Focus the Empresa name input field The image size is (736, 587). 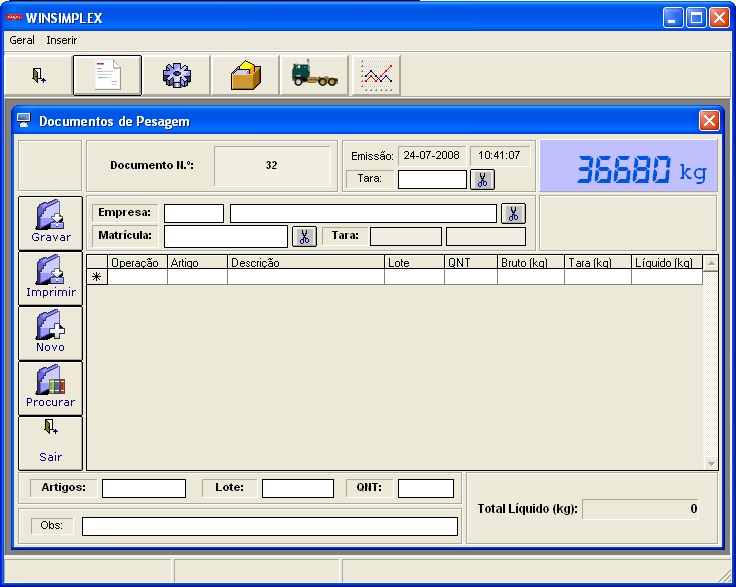tap(363, 213)
